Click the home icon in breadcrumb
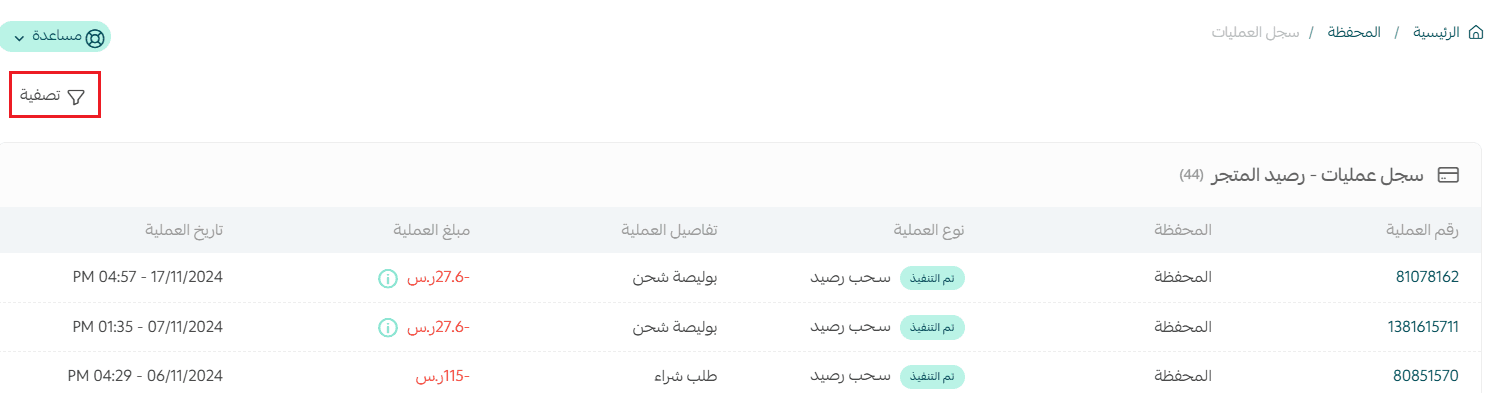1492x405 pixels. tap(1476, 33)
